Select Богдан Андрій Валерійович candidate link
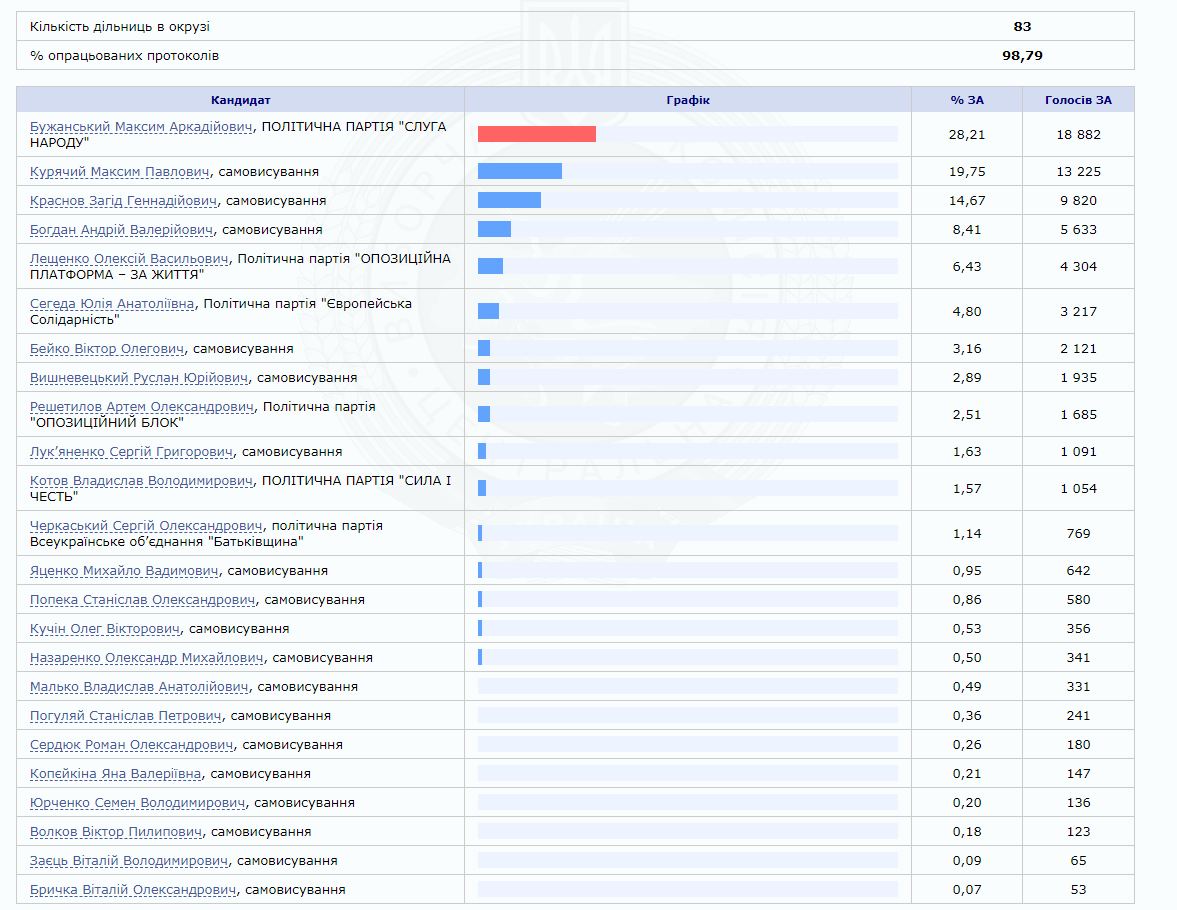 tap(121, 230)
